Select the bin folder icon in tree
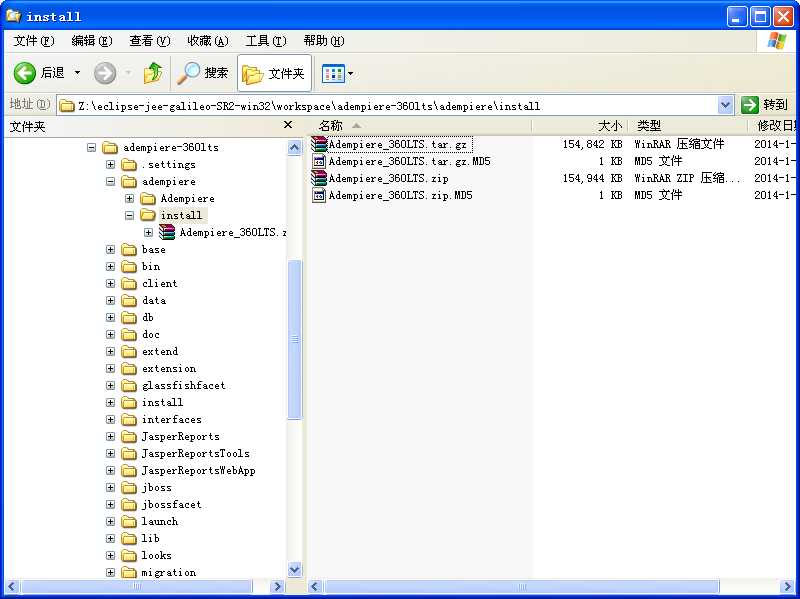 coord(129,266)
